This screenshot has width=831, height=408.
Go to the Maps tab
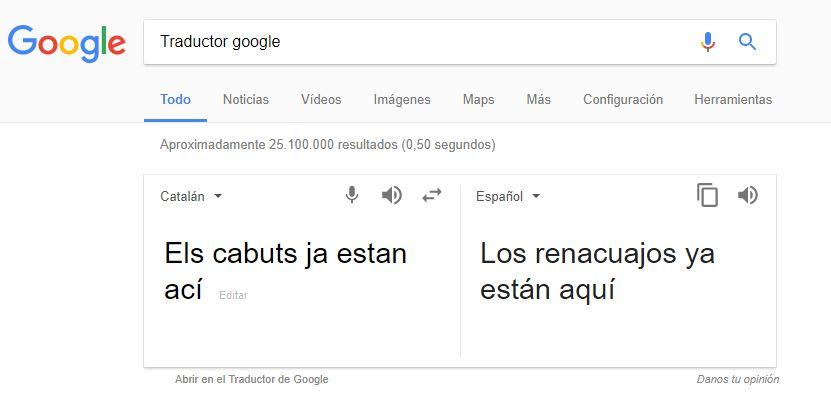[478, 100]
